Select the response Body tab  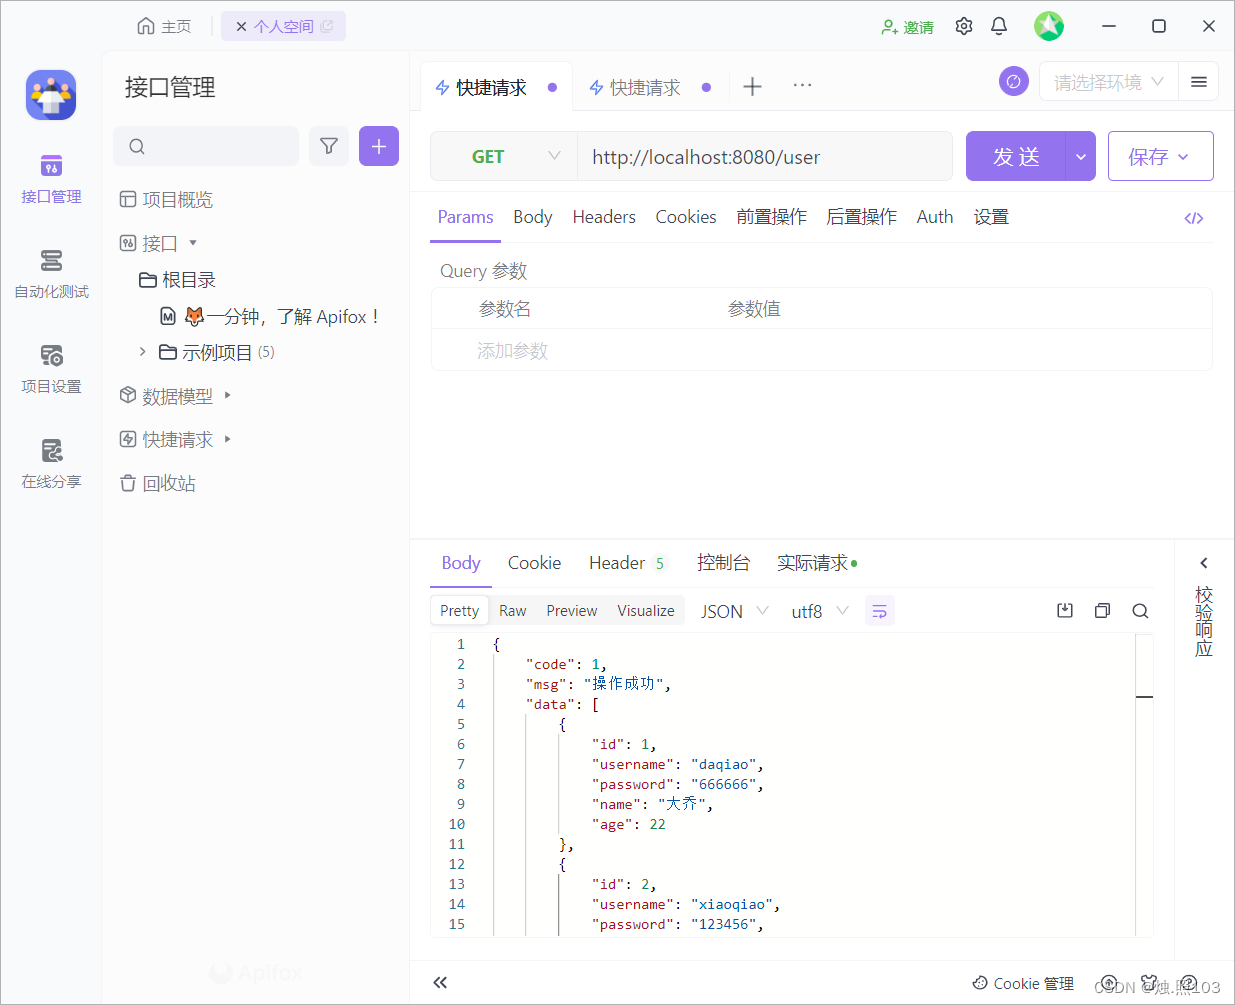point(461,563)
